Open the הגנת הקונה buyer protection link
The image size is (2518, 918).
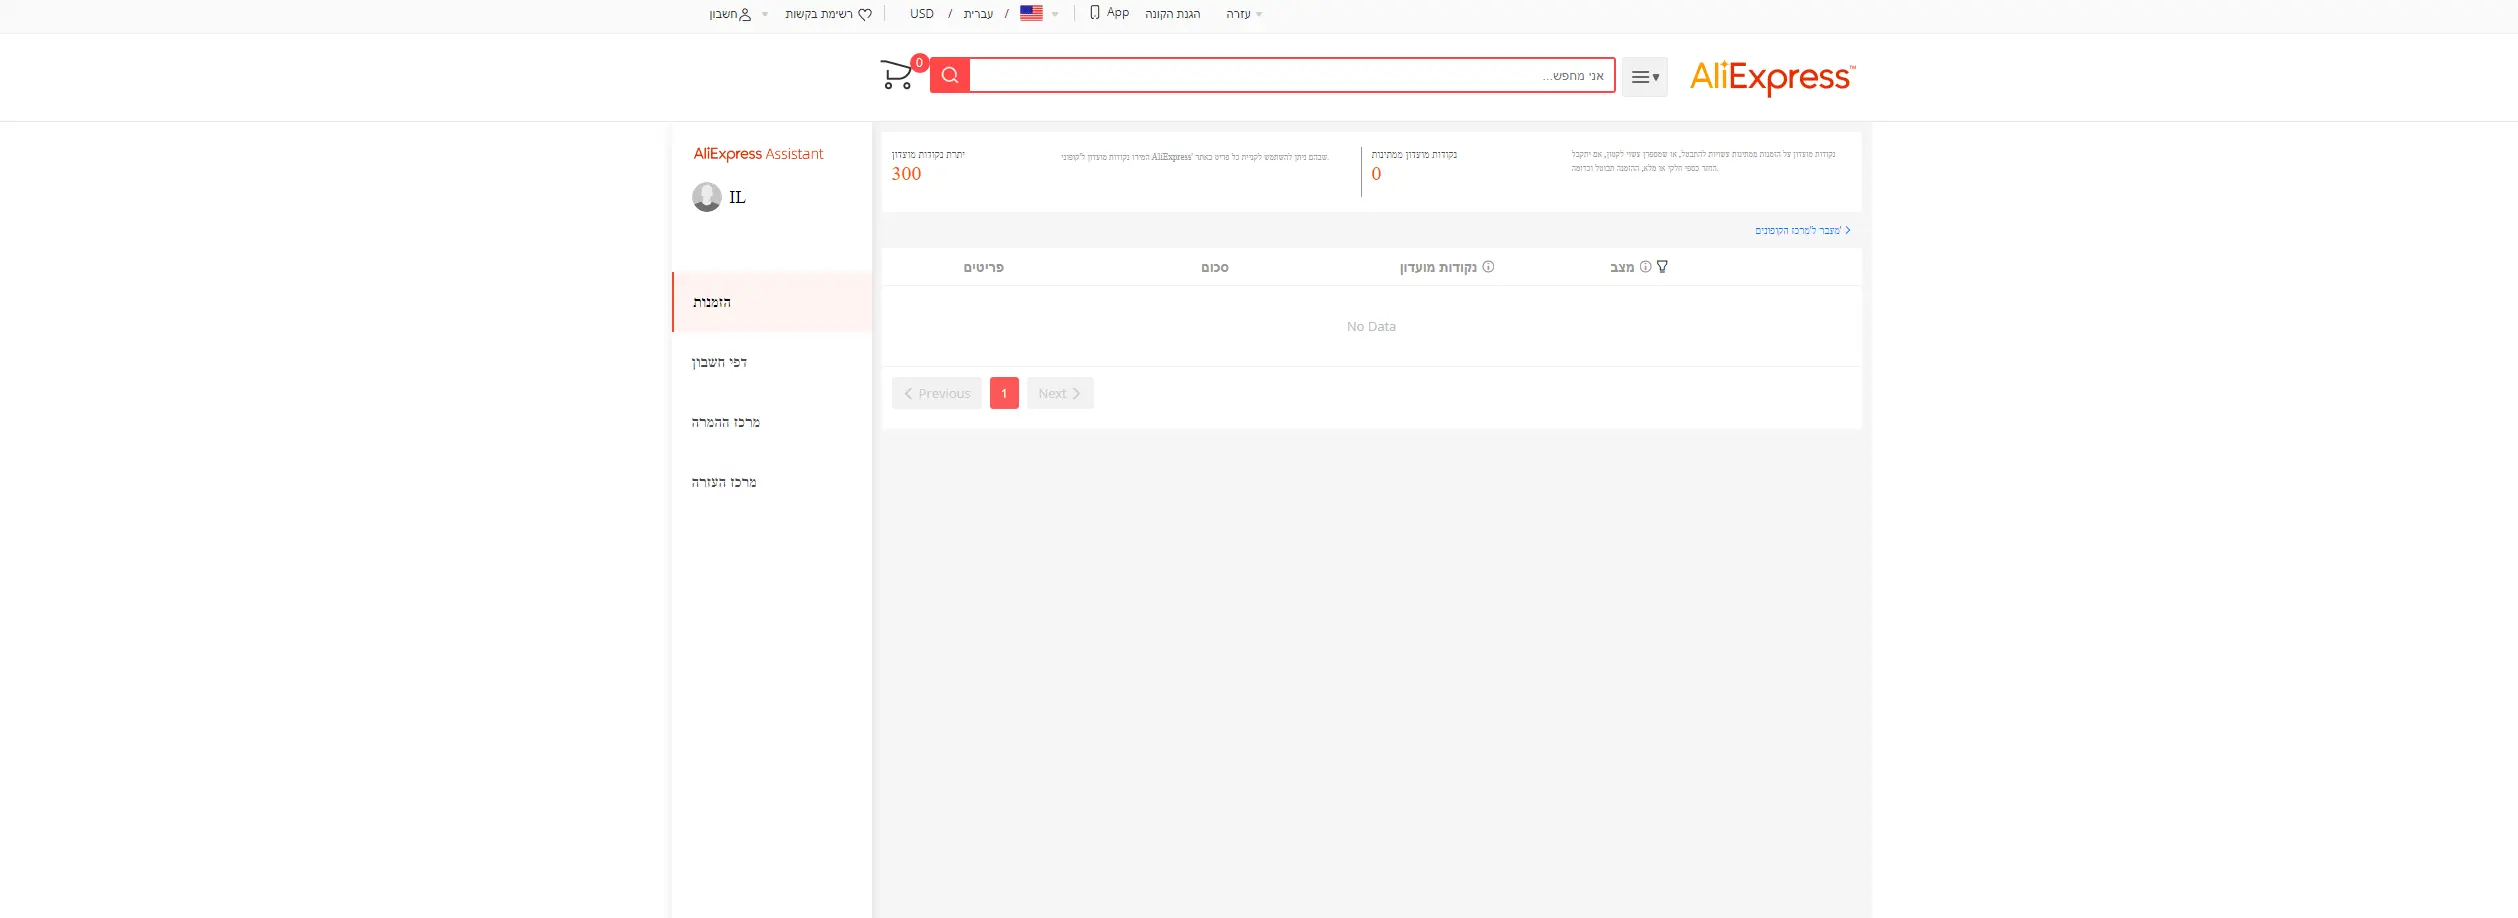click(1172, 14)
